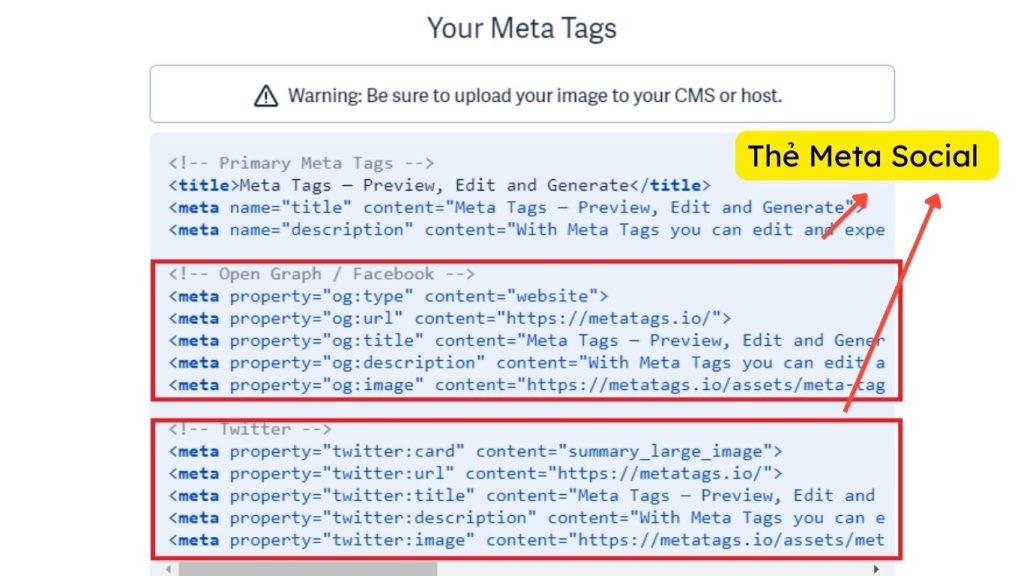1024x576 pixels.
Task: Click the warning triangle icon
Action: click(x=266, y=96)
